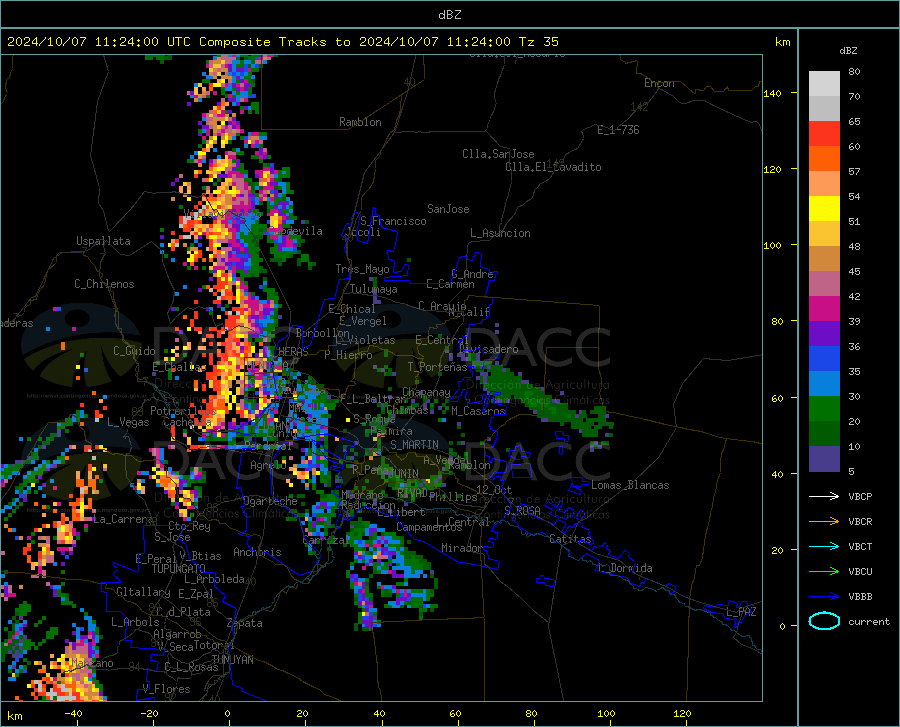Screen dimensions: 900x727
Task: Click the Chapanay map label
Action: (426, 392)
